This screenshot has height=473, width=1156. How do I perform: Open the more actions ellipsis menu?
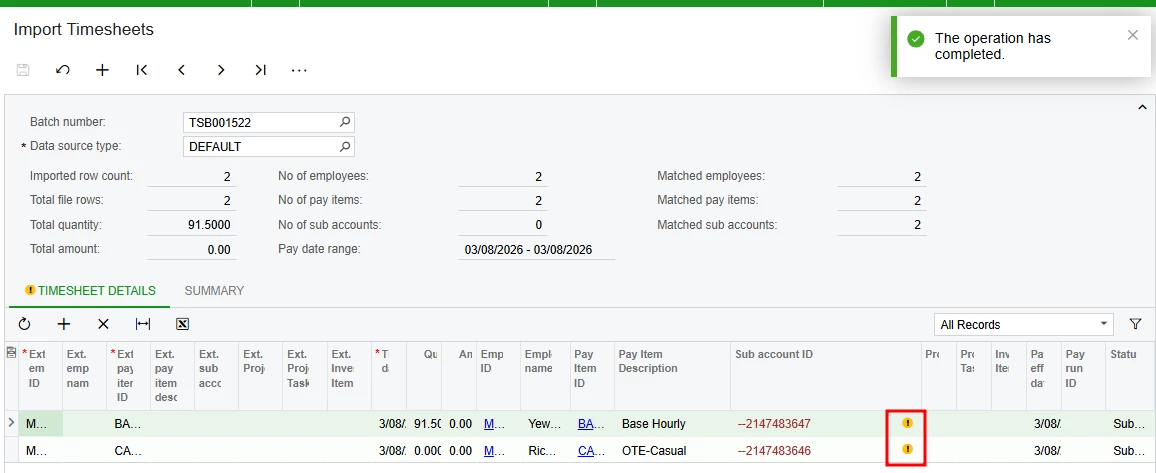pos(299,70)
